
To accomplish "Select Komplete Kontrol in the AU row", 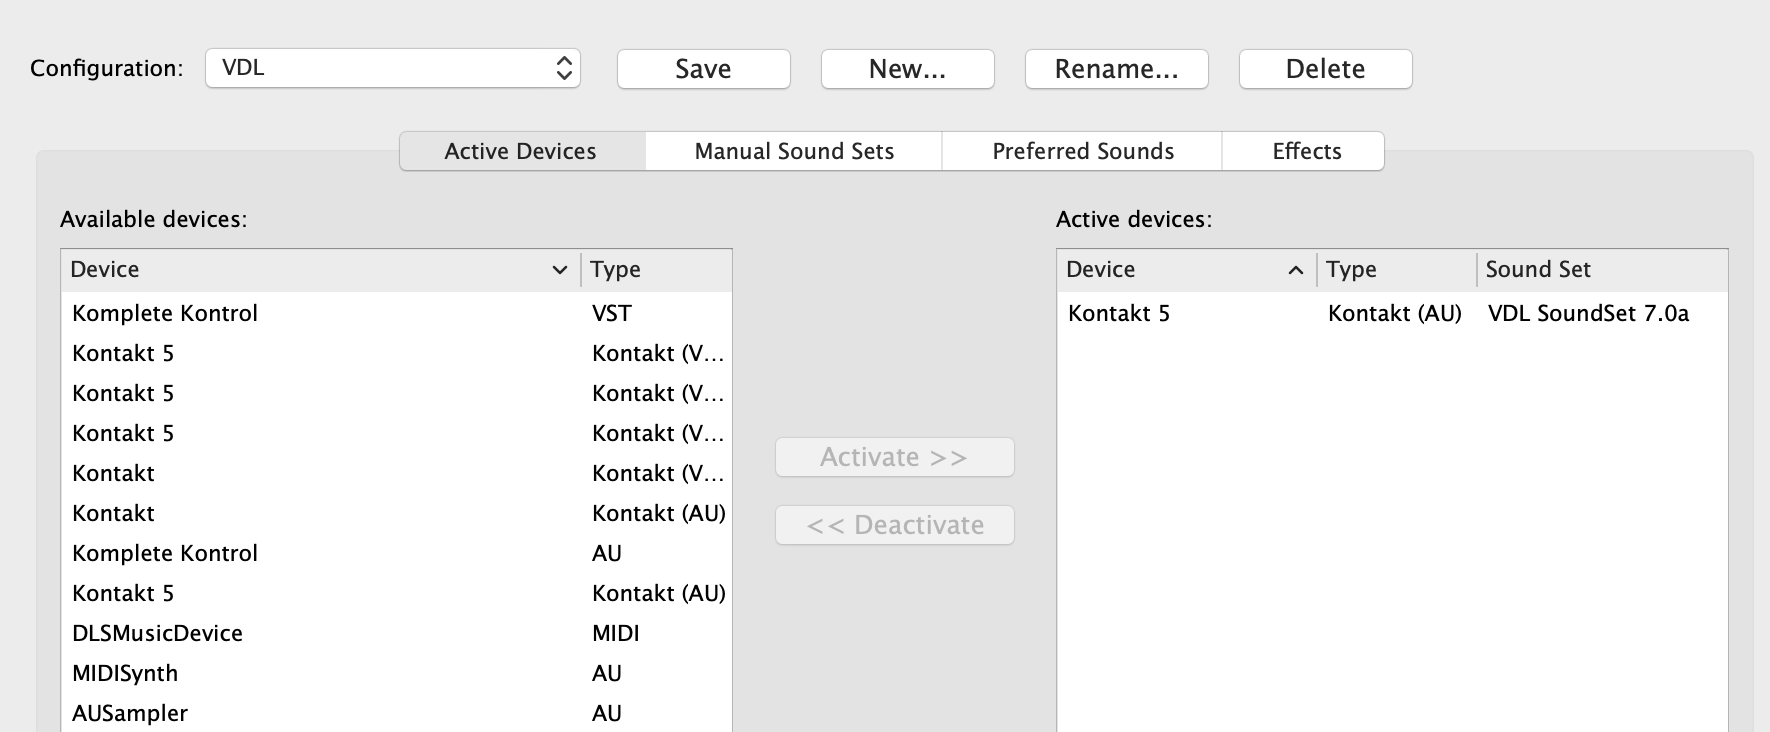I will point(397,553).
